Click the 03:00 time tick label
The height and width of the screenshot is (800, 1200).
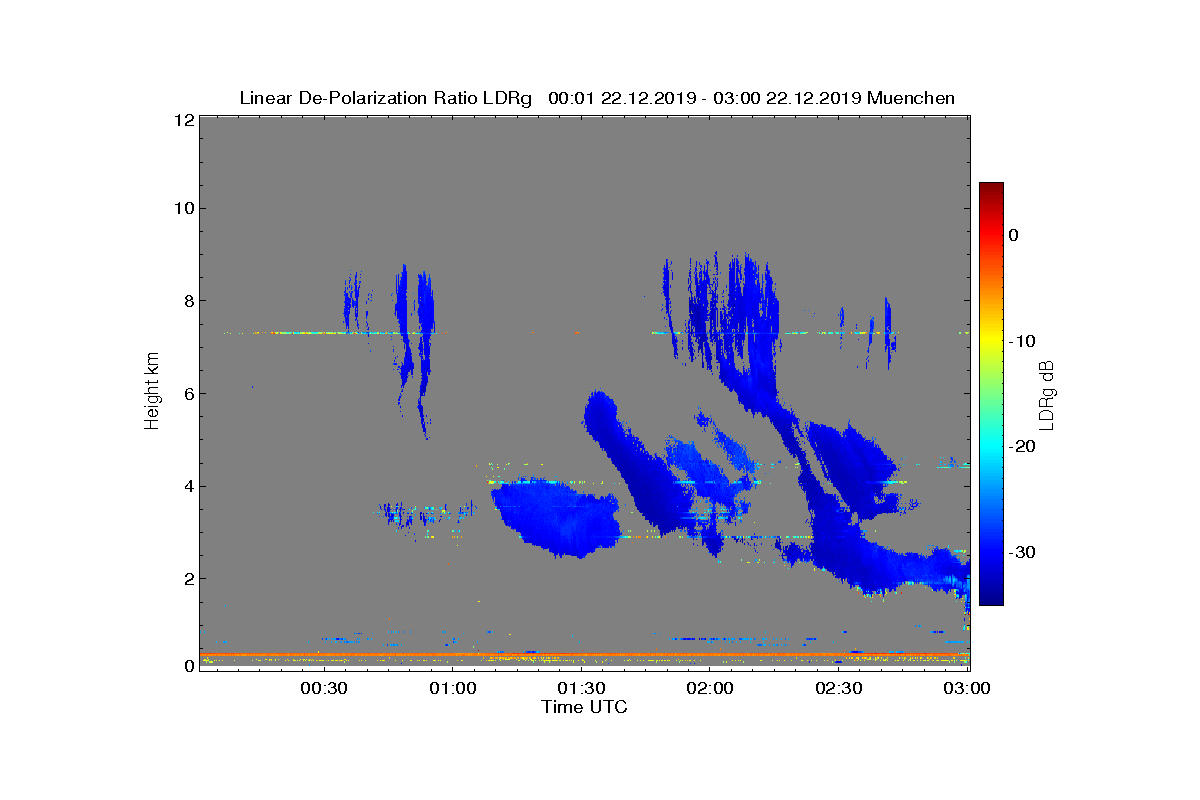click(967, 689)
